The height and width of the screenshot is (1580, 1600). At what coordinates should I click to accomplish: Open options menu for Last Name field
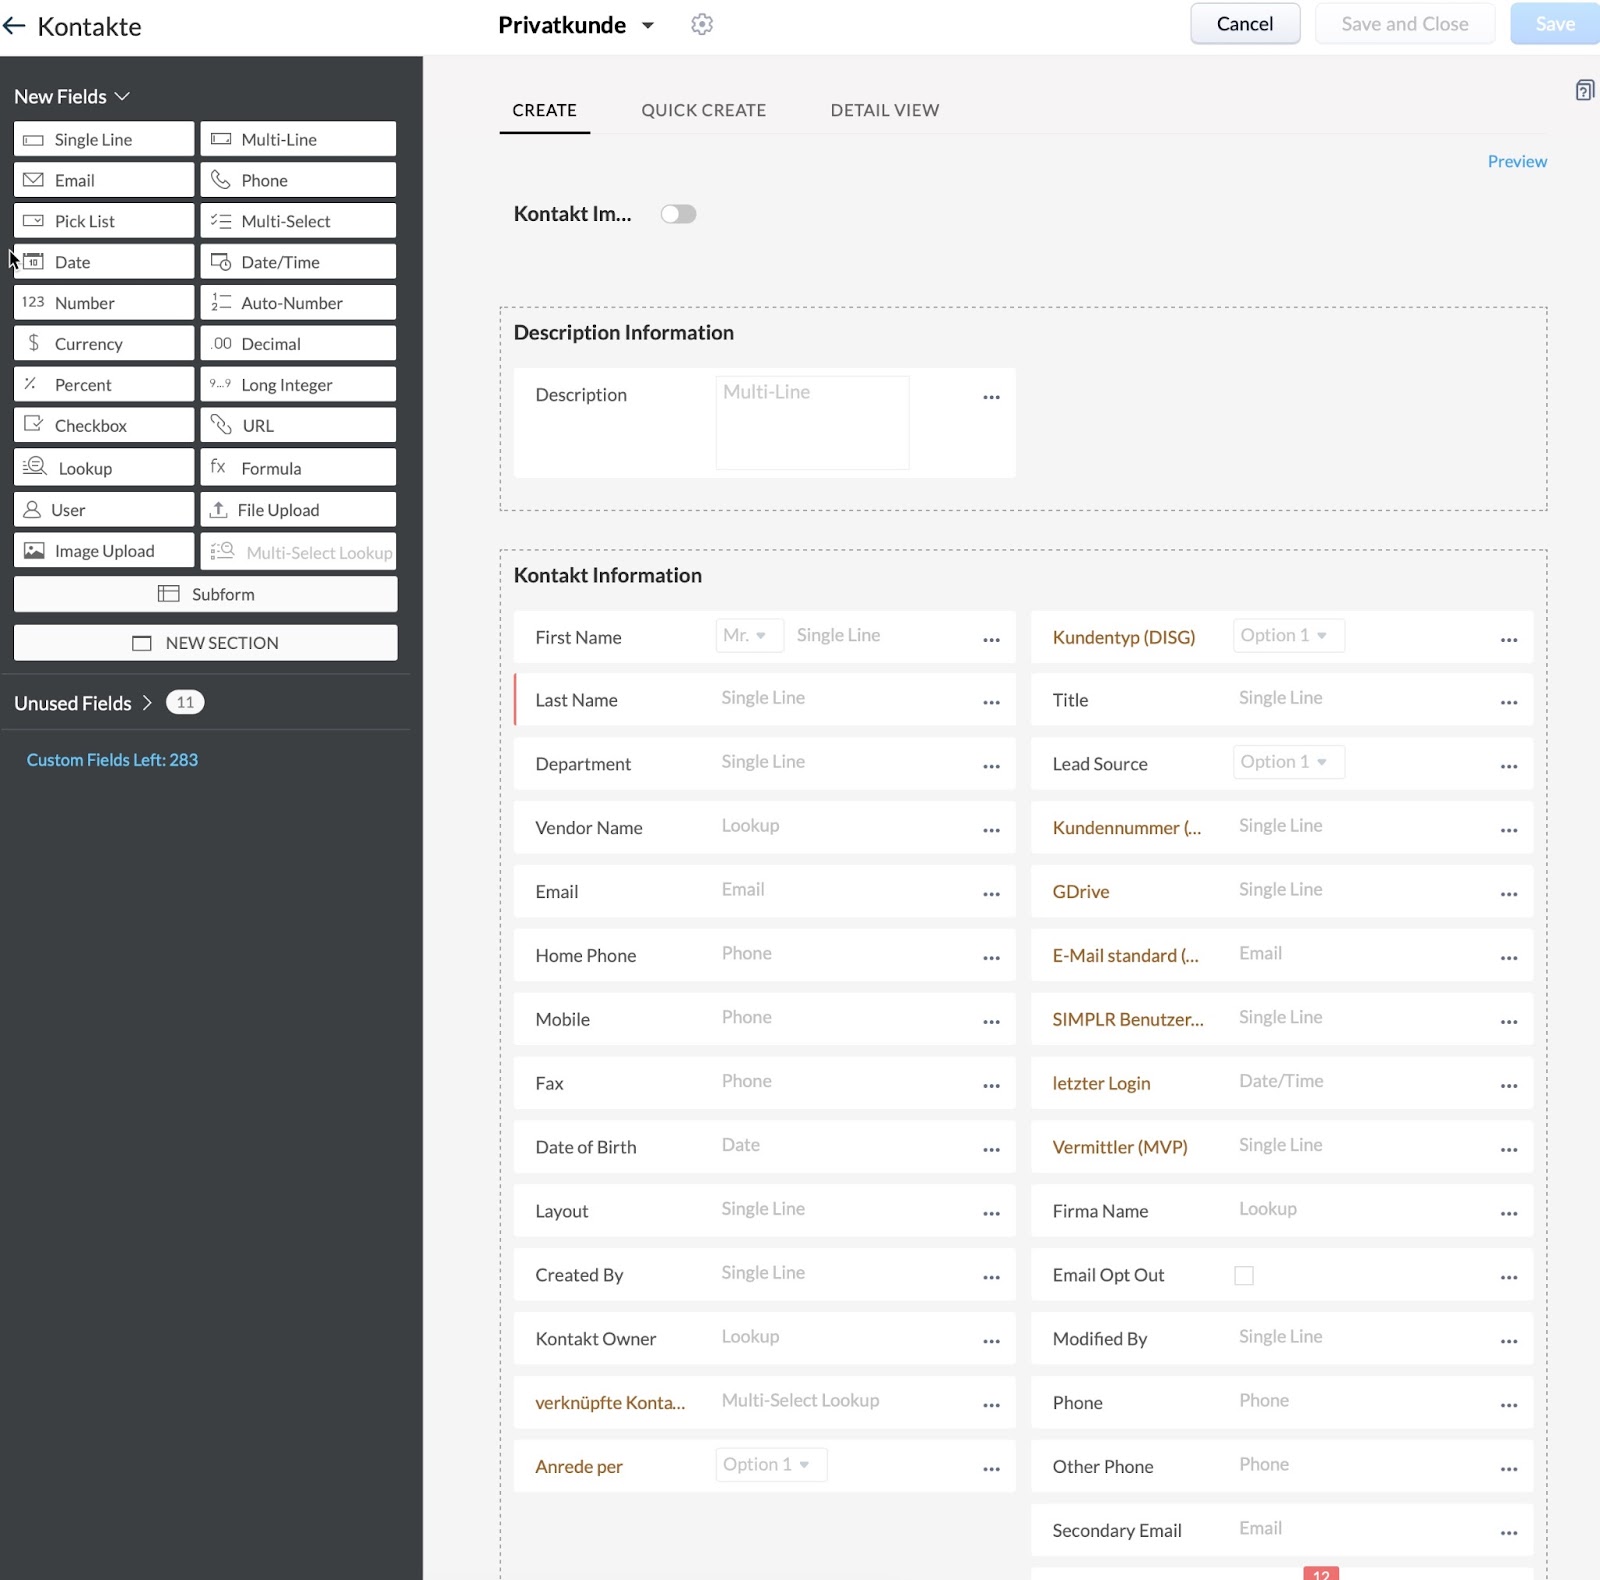tap(991, 702)
